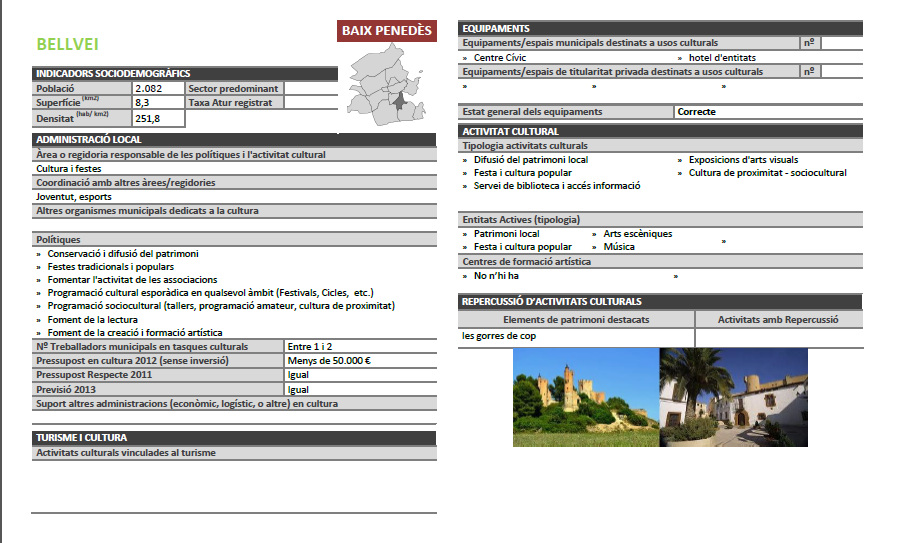The image size is (906, 543).
Task: Click the Cultura i festes text
Action: coord(69,169)
